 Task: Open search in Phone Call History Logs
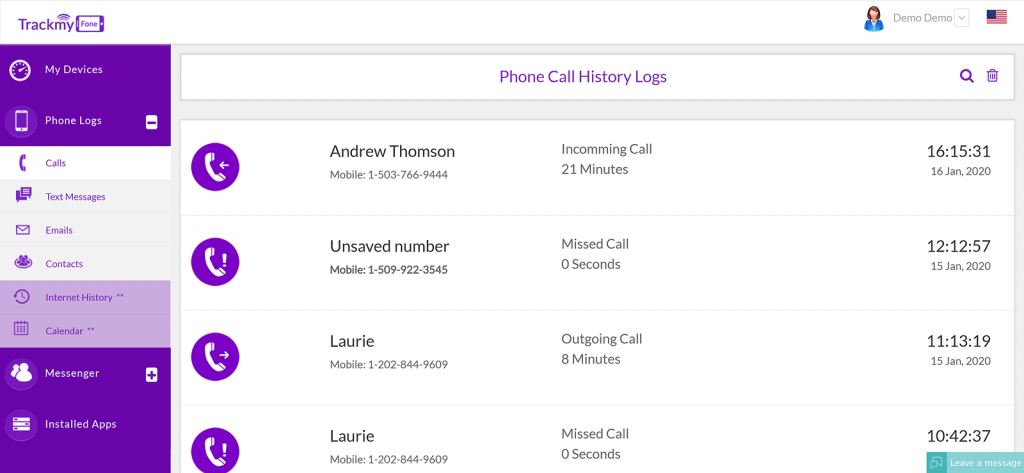pyautogui.click(x=967, y=76)
